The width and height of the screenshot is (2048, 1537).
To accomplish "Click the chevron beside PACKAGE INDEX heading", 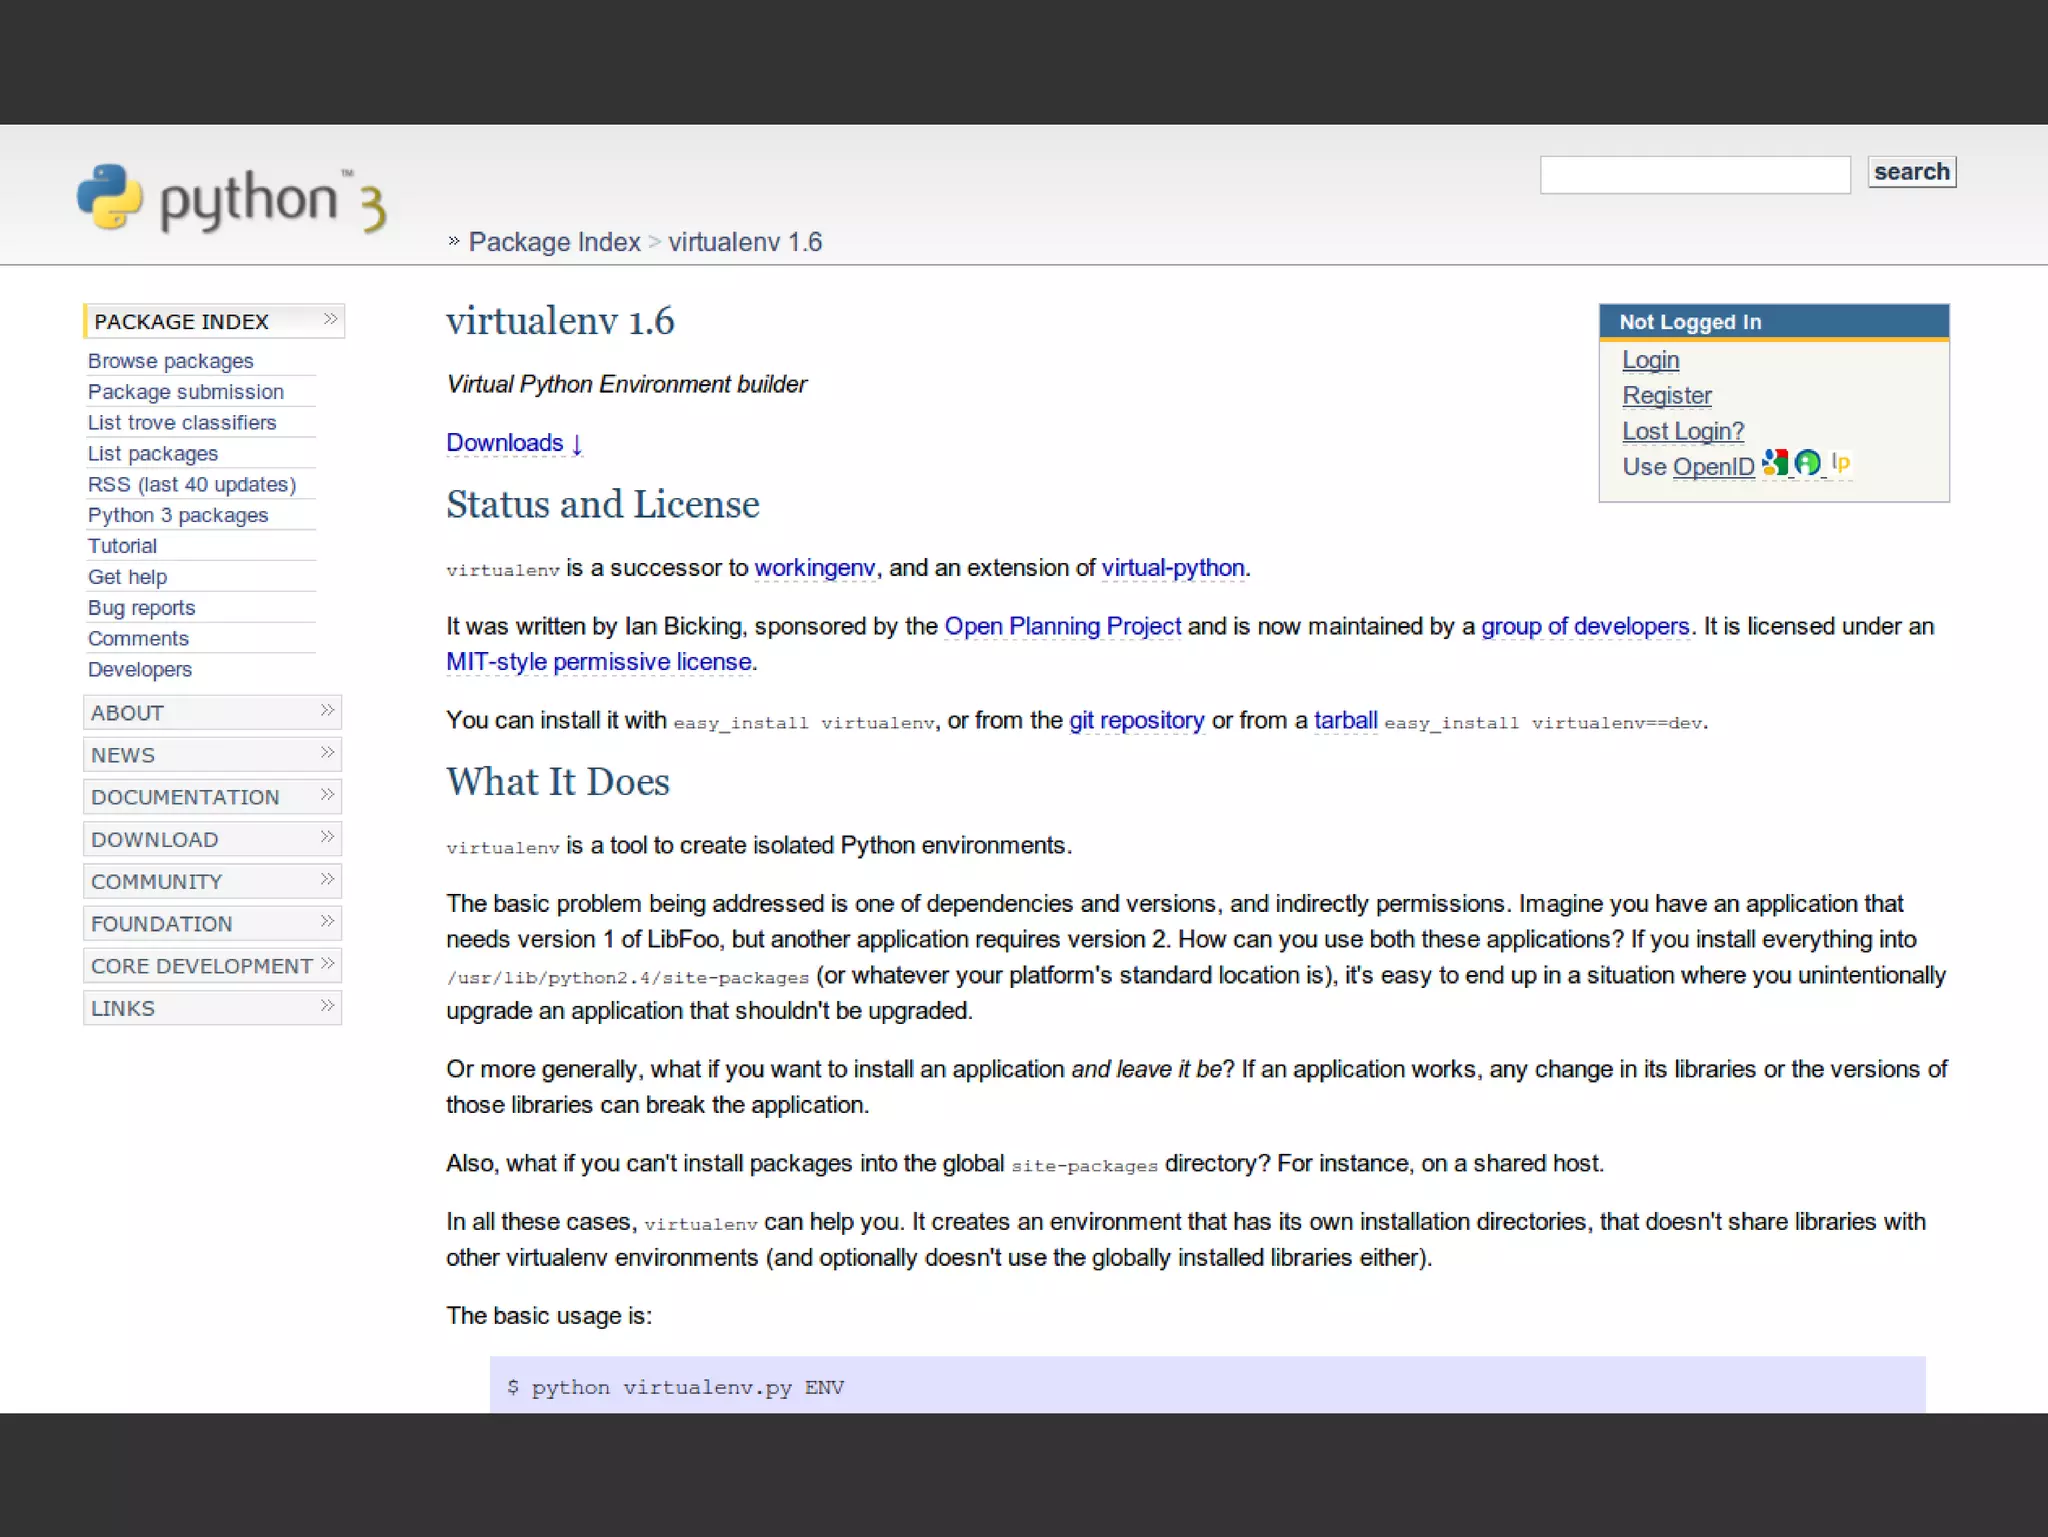I will [x=330, y=320].
